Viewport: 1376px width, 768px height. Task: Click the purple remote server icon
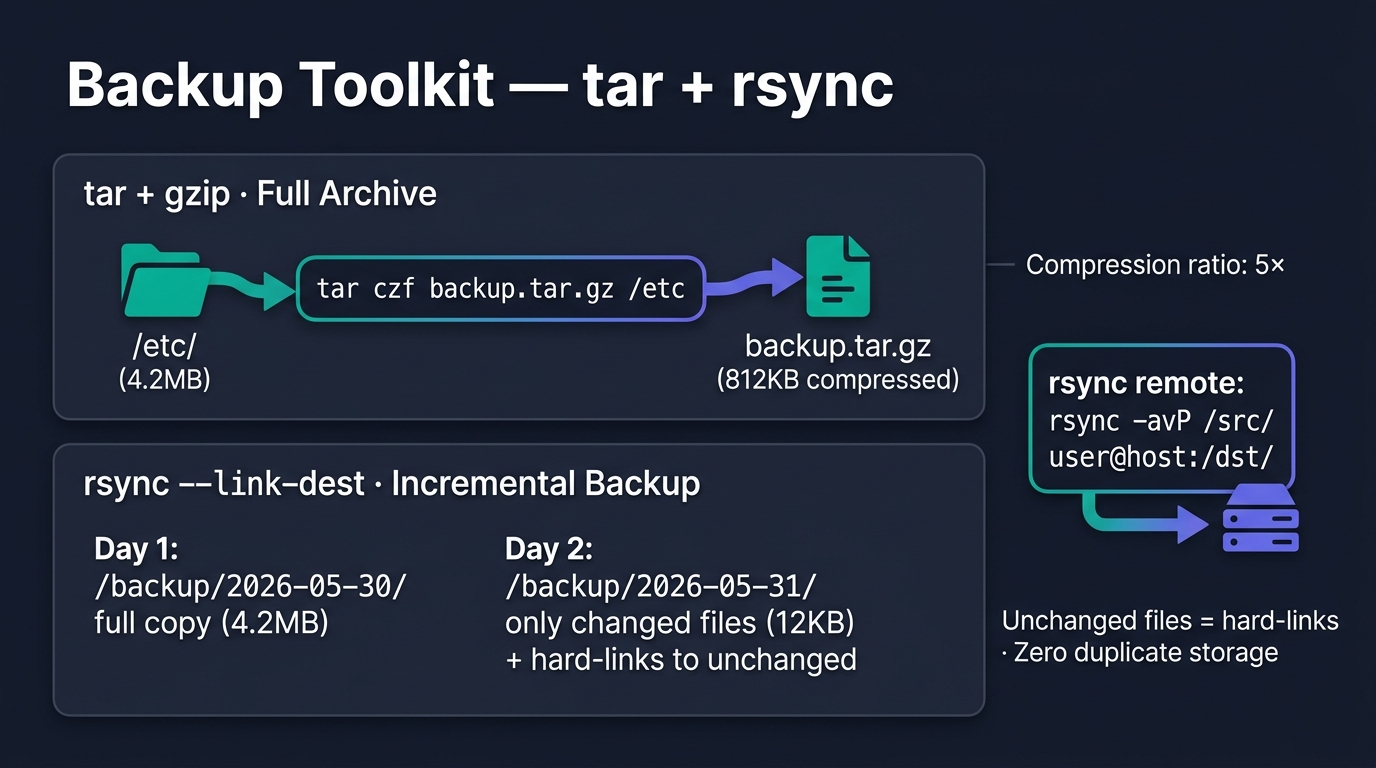coord(1260,516)
